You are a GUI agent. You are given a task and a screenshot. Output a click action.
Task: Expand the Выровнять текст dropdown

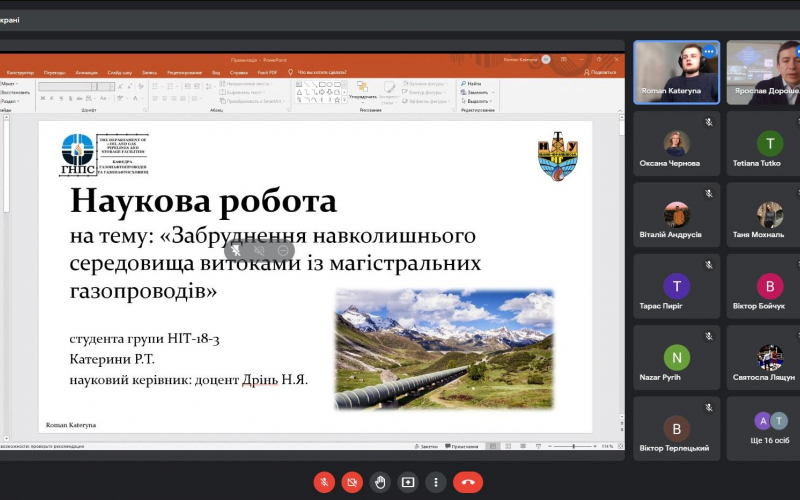pos(243,92)
